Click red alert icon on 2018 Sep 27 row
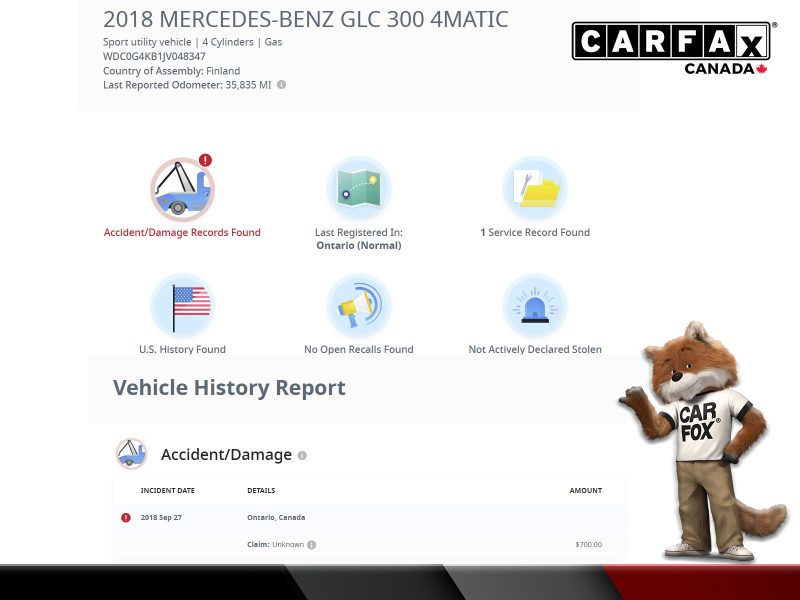Image resolution: width=800 pixels, height=600 pixels. point(126,518)
